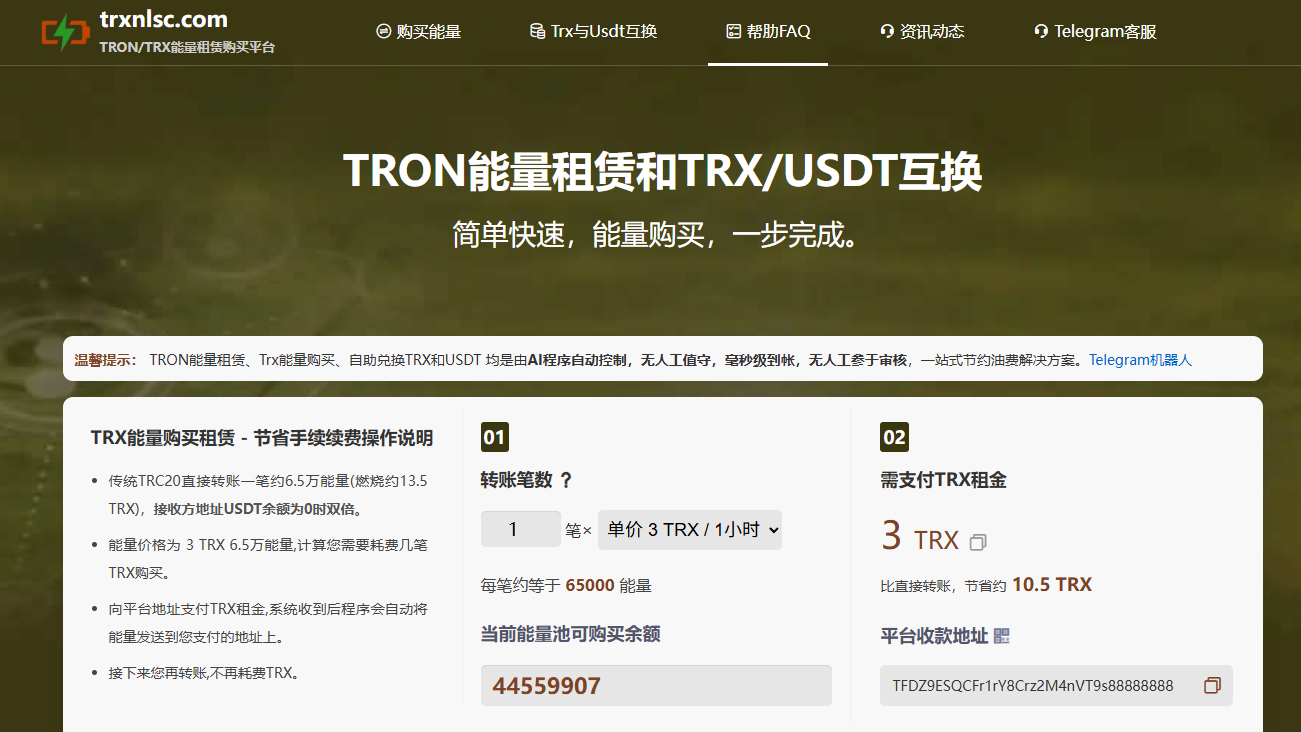Viewport: 1301px width, 732px height.
Task: Click the 转账笔数 question mark help
Action: coord(566,480)
